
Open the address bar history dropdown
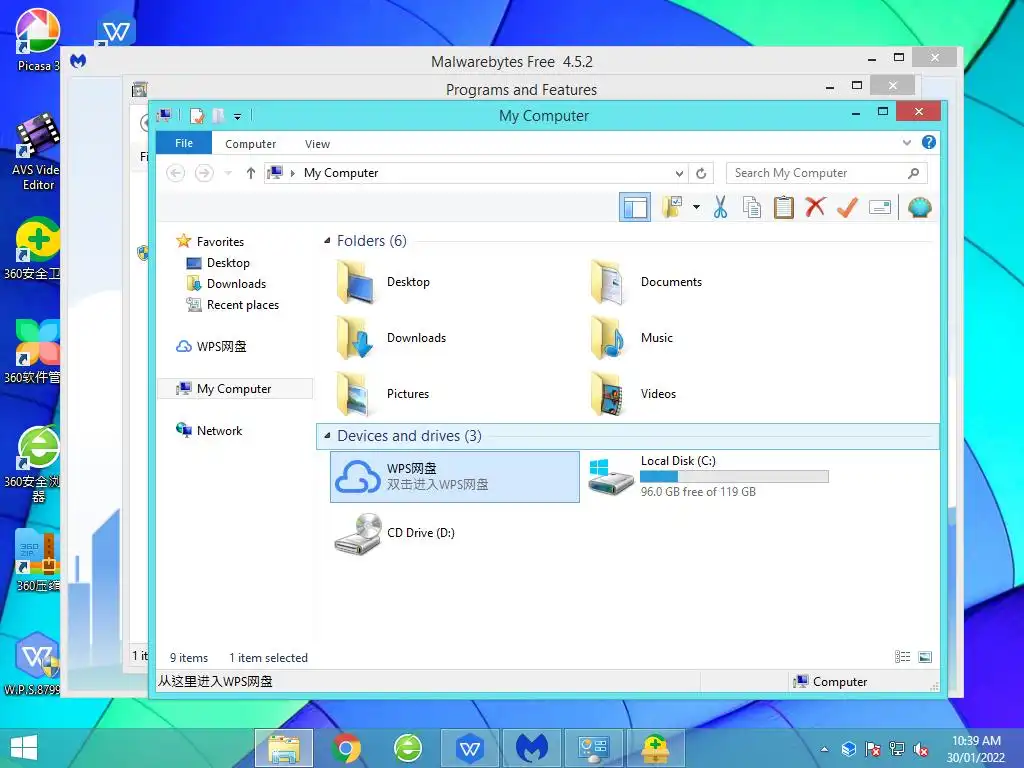[679, 173]
